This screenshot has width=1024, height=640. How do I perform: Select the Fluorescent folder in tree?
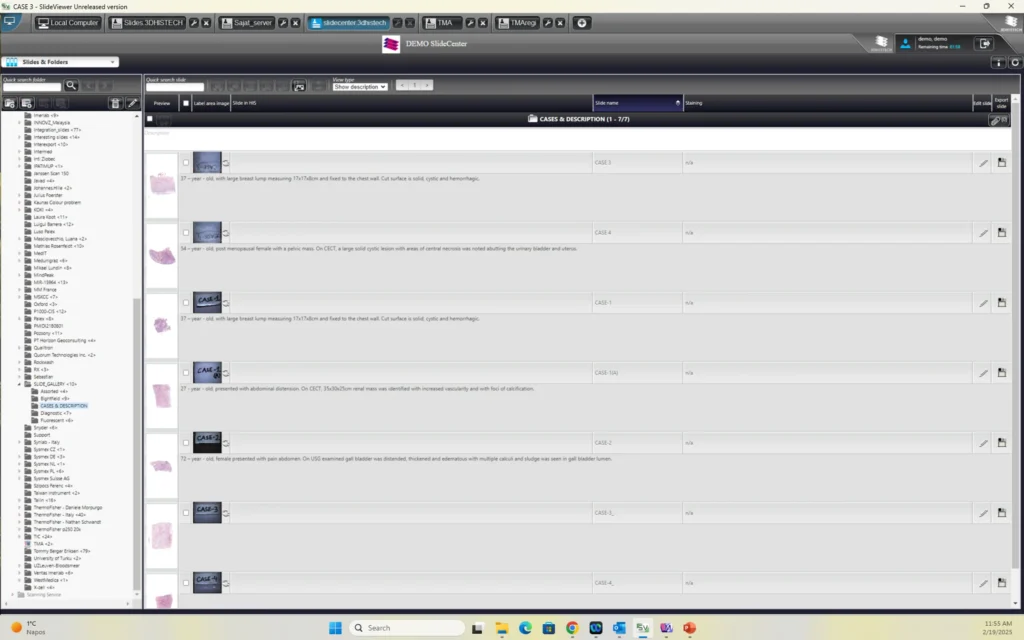pyautogui.click(x=56, y=421)
